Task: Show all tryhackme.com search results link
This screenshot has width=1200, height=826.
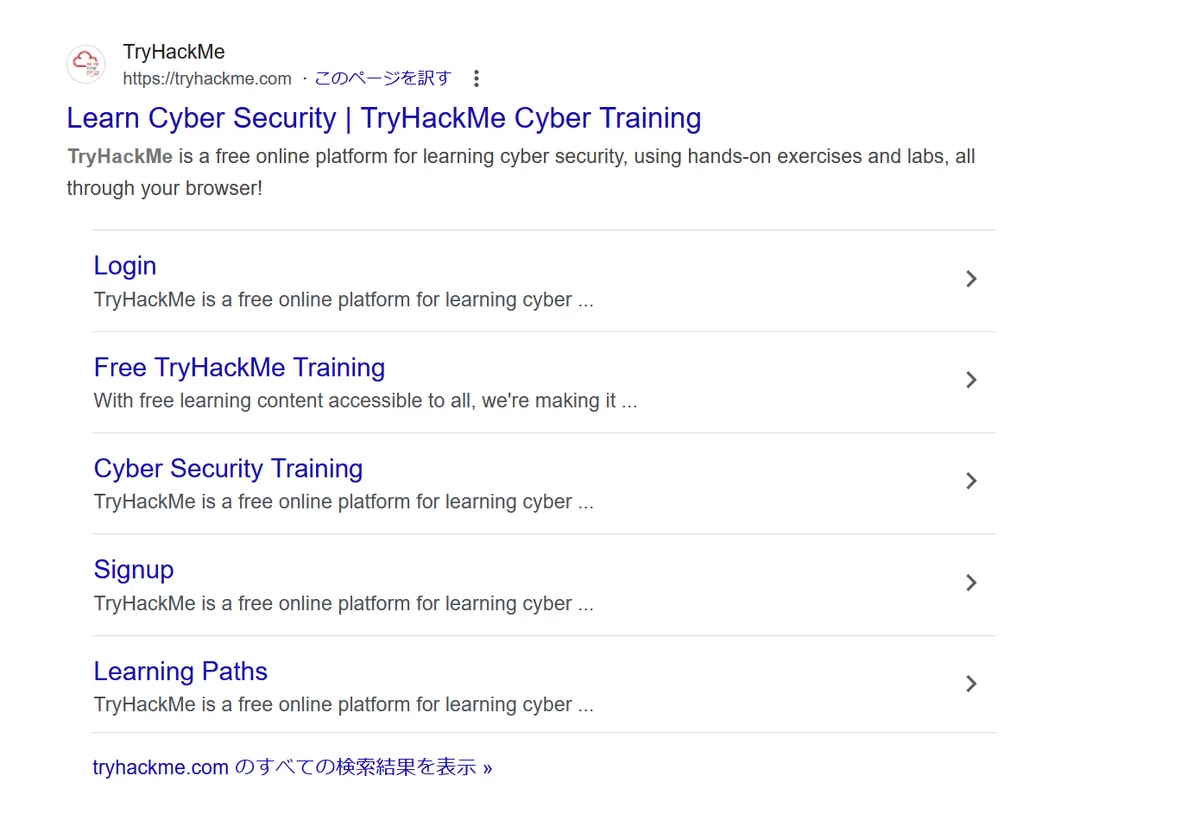Action: click(x=292, y=767)
